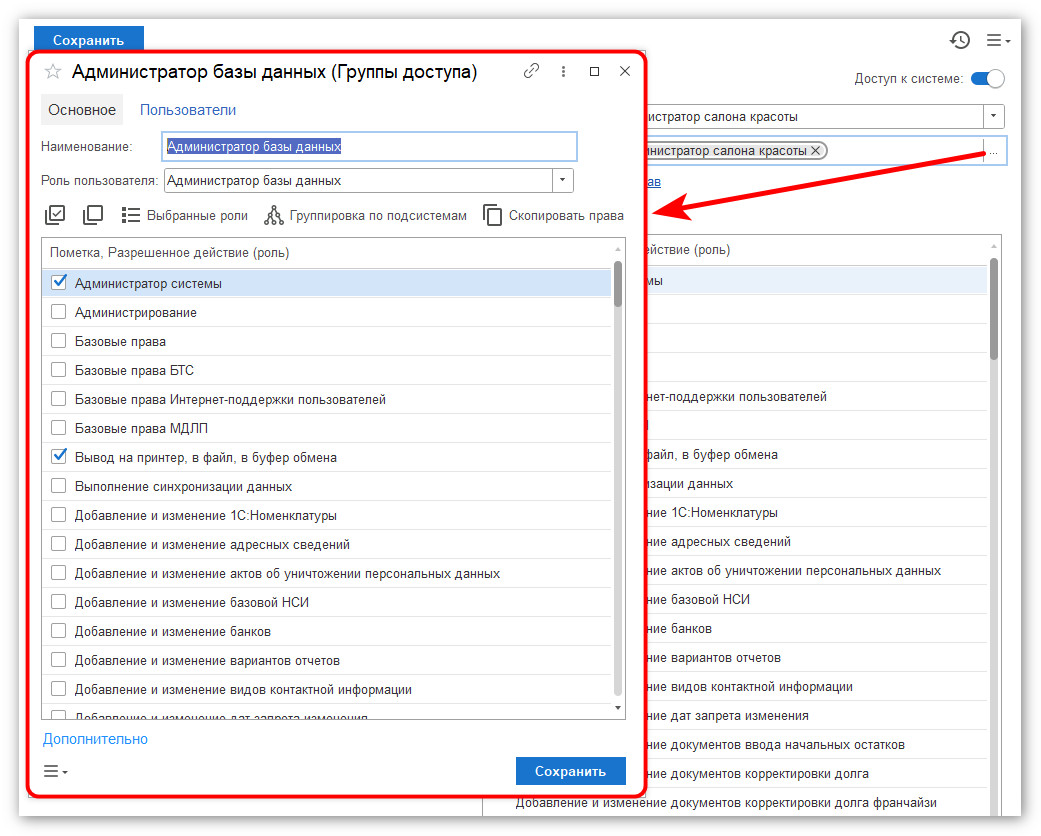Click Сохранить in the background window toolbar
The image size is (1041, 836).
pyautogui.click(x=88, y=39)
